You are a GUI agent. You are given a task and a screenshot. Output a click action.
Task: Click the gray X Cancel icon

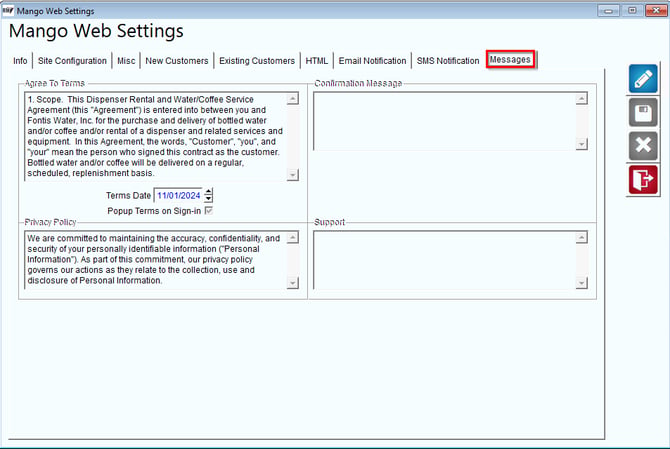643,146
